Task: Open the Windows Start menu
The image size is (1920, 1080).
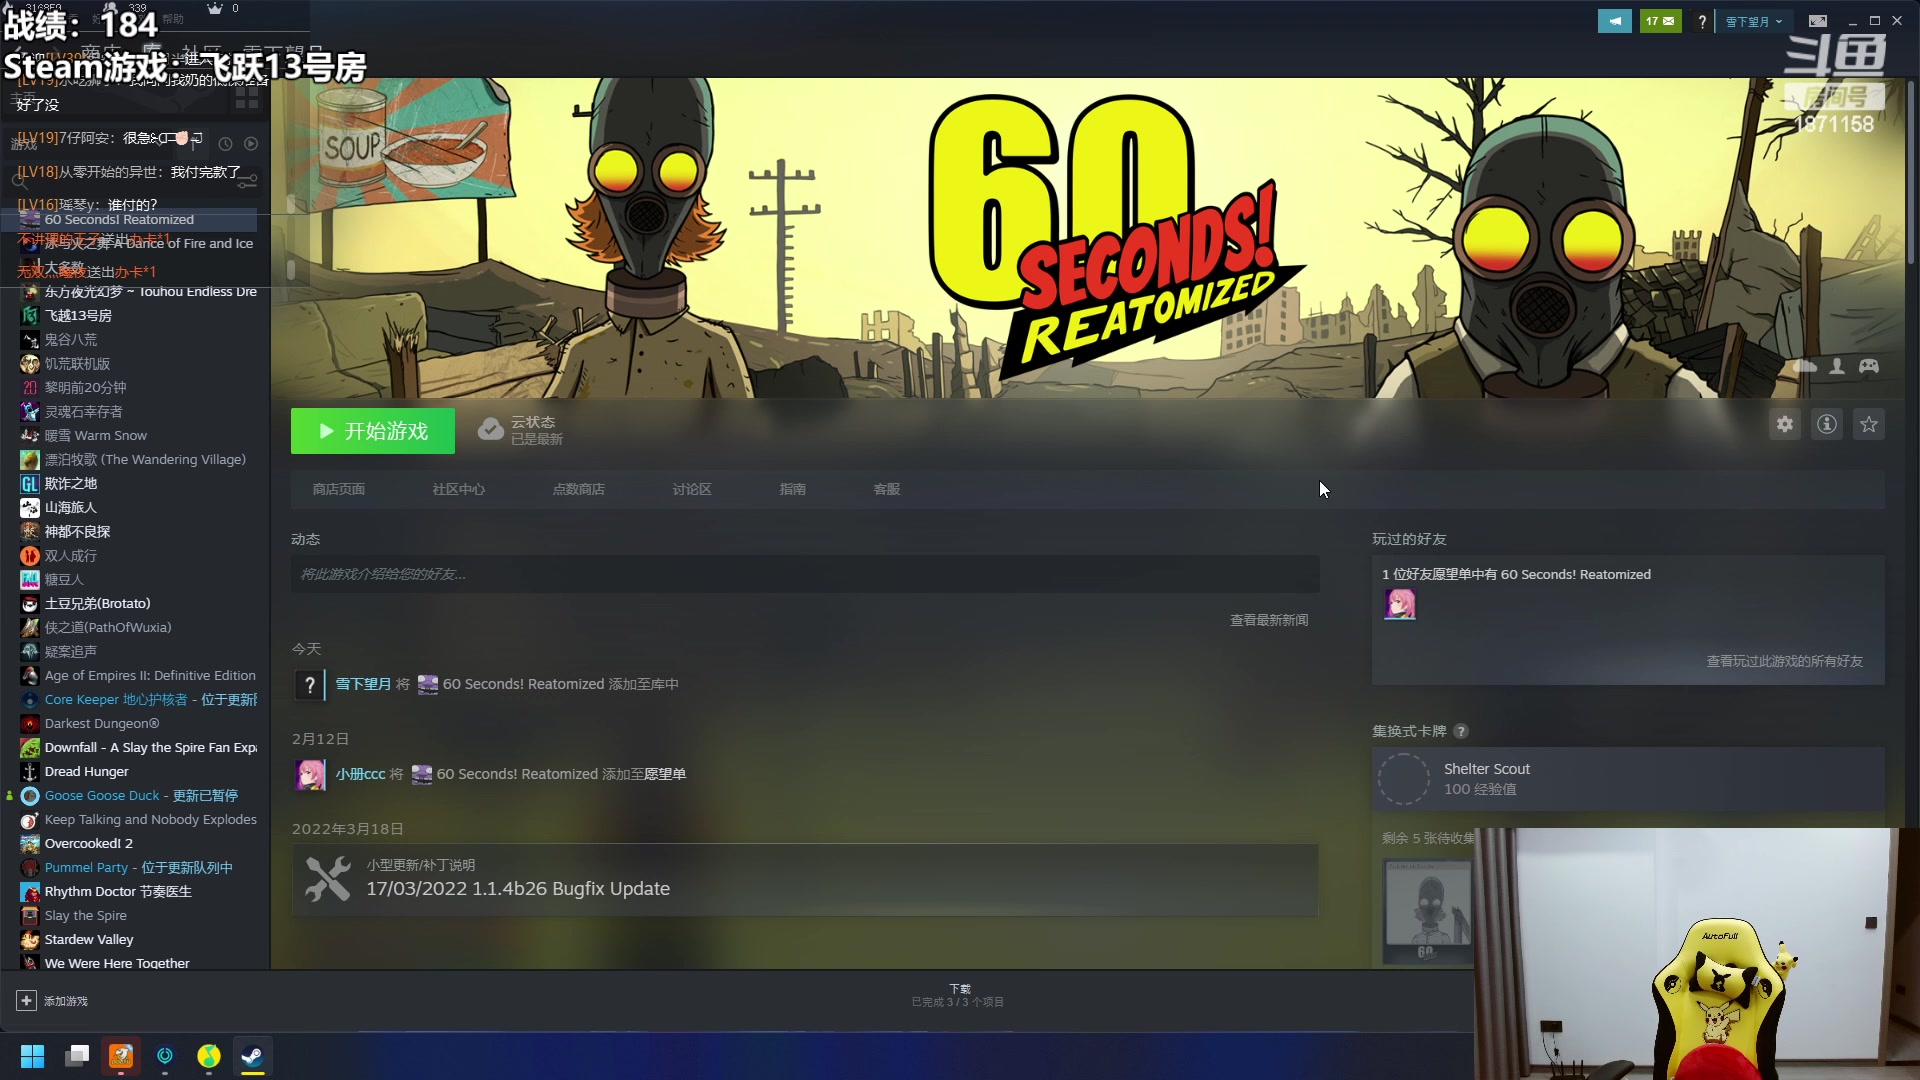Action: (33, 1056)
